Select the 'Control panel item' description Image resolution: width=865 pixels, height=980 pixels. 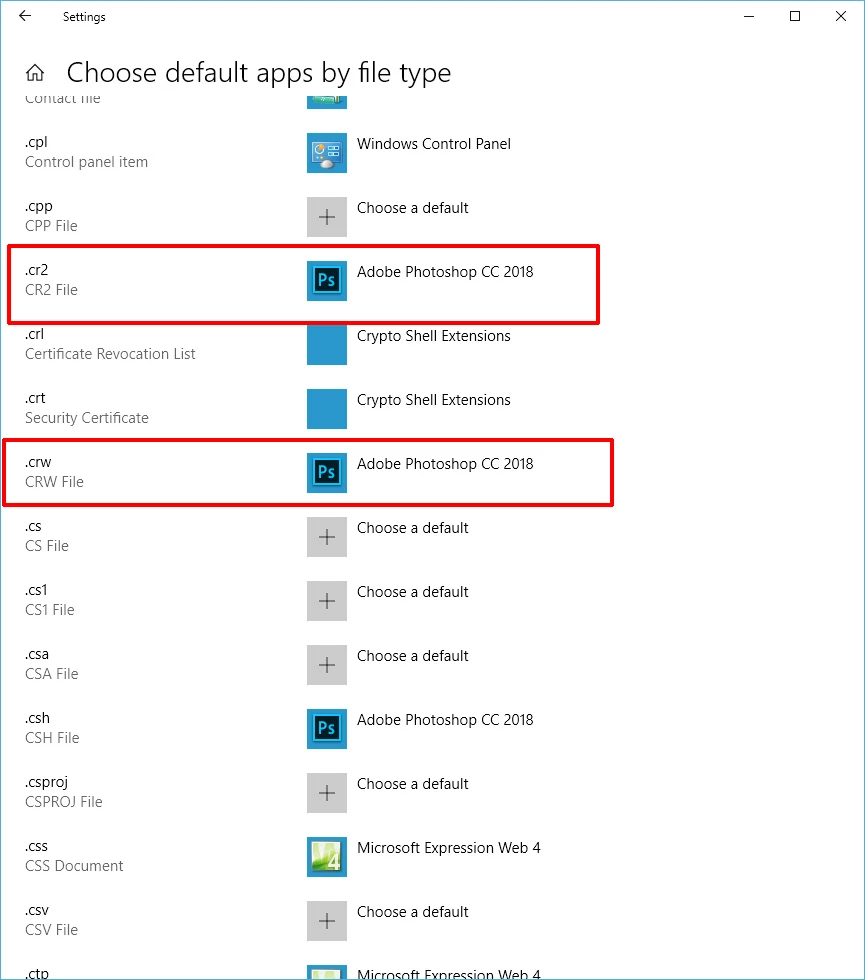tap(86, 162)
